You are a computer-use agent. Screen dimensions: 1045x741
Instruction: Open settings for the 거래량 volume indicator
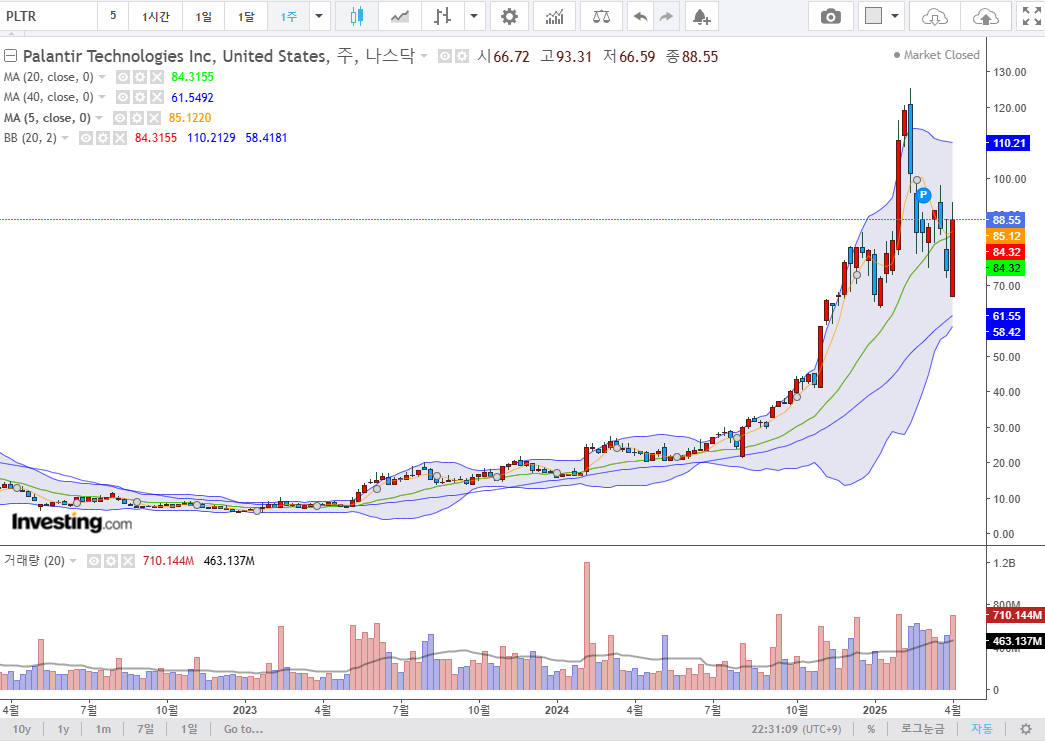tap(111, 561)
